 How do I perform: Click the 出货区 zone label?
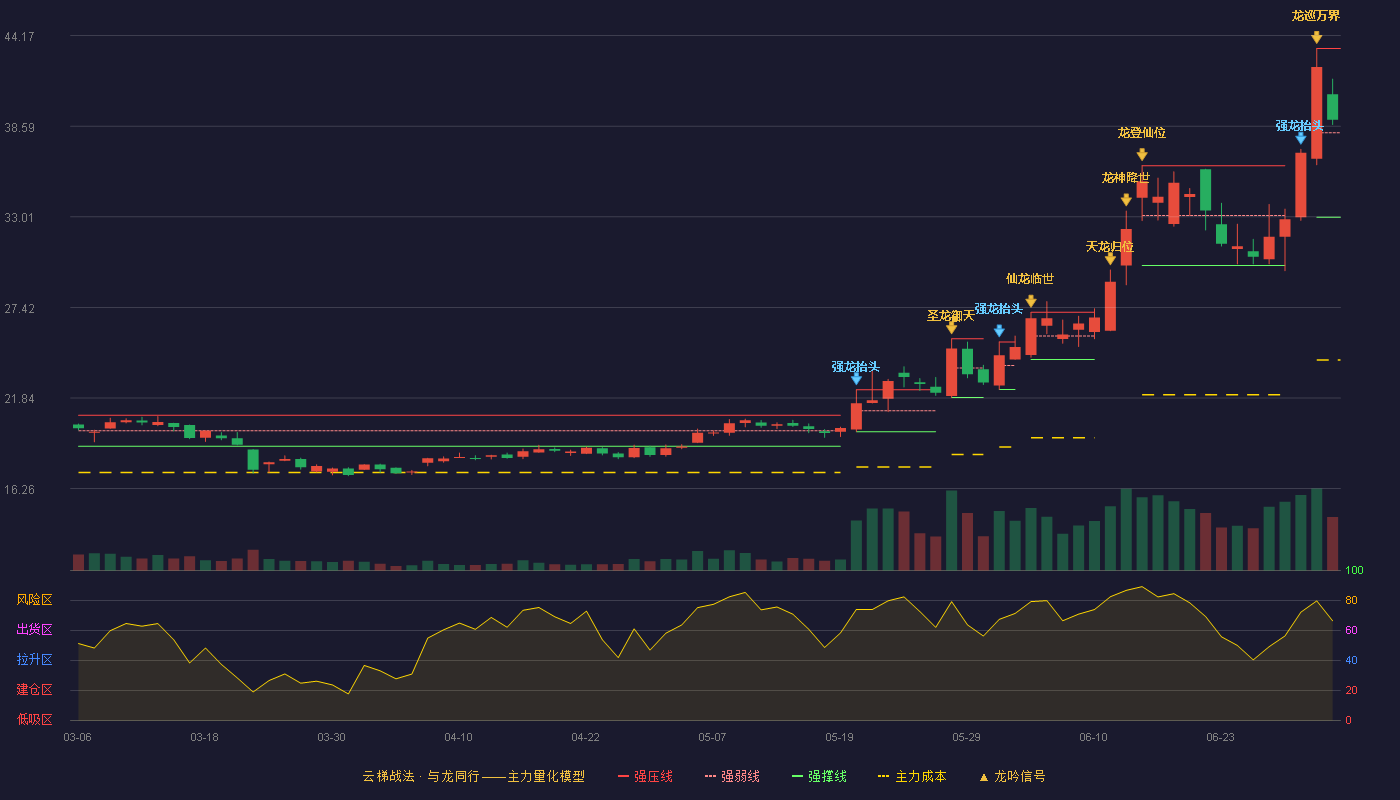(34, 630)
